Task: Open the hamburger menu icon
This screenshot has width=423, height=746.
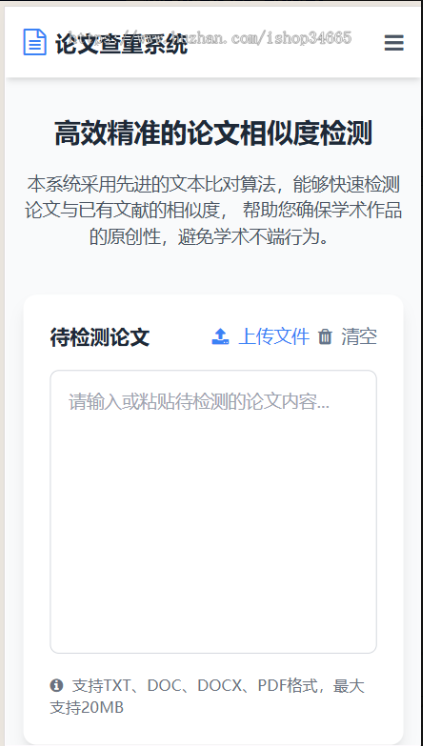Action: click(394, 43)
